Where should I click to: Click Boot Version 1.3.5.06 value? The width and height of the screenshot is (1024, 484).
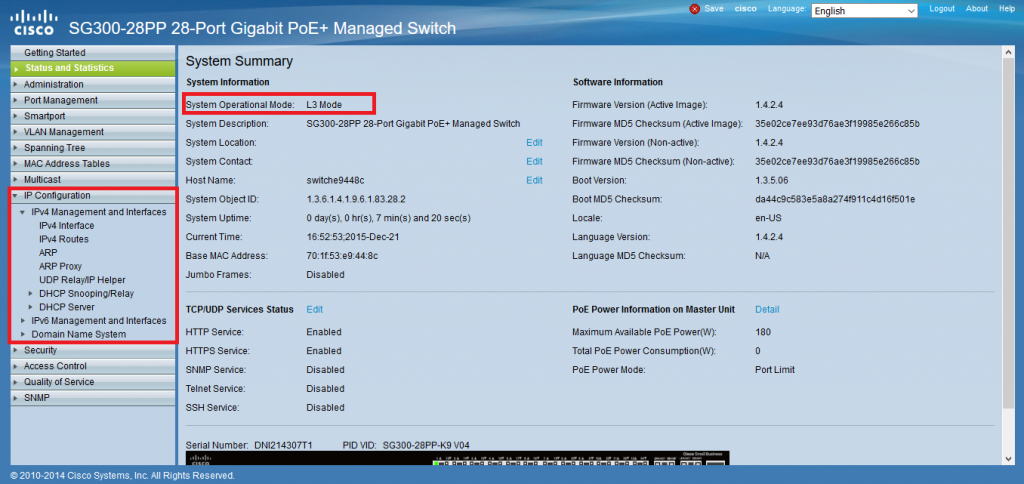point(773,180)
